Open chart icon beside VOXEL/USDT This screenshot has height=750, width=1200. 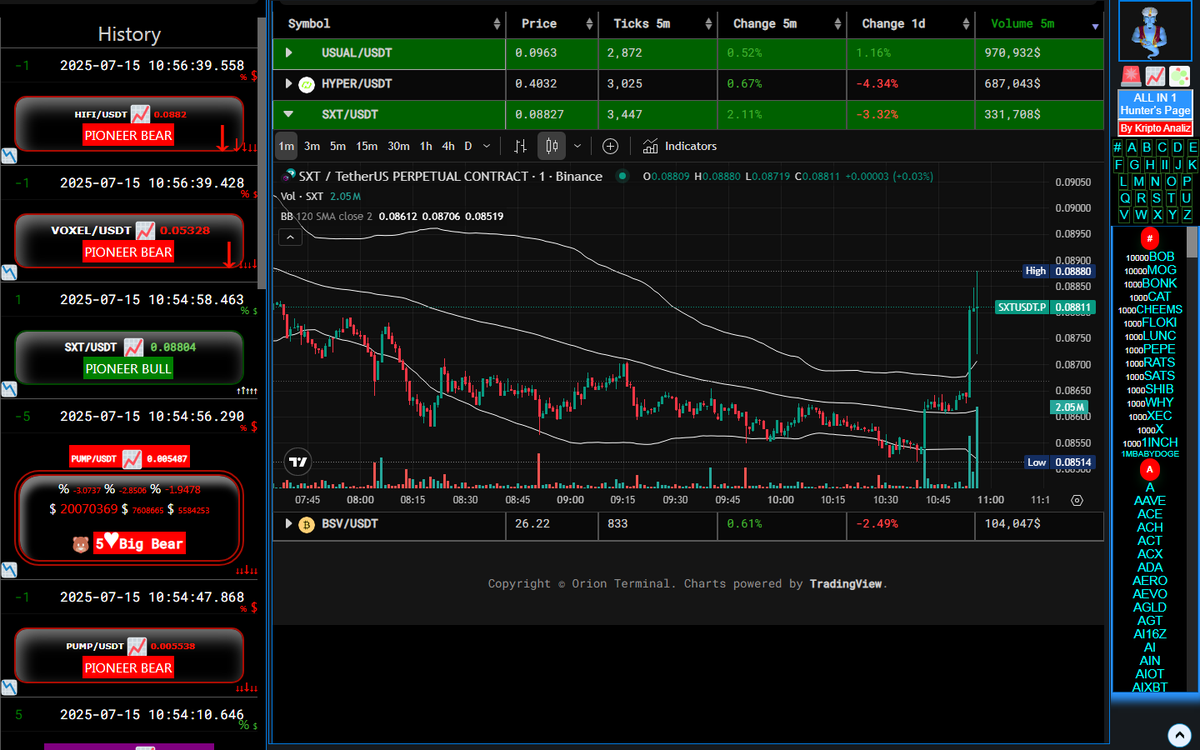146,231
